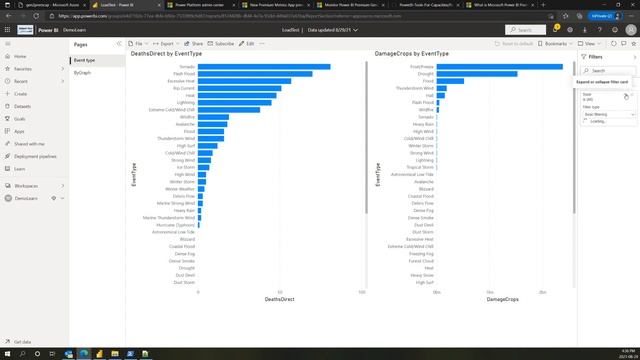
Task: Click the Subscribe button
Action: click(x=221, y=44)
